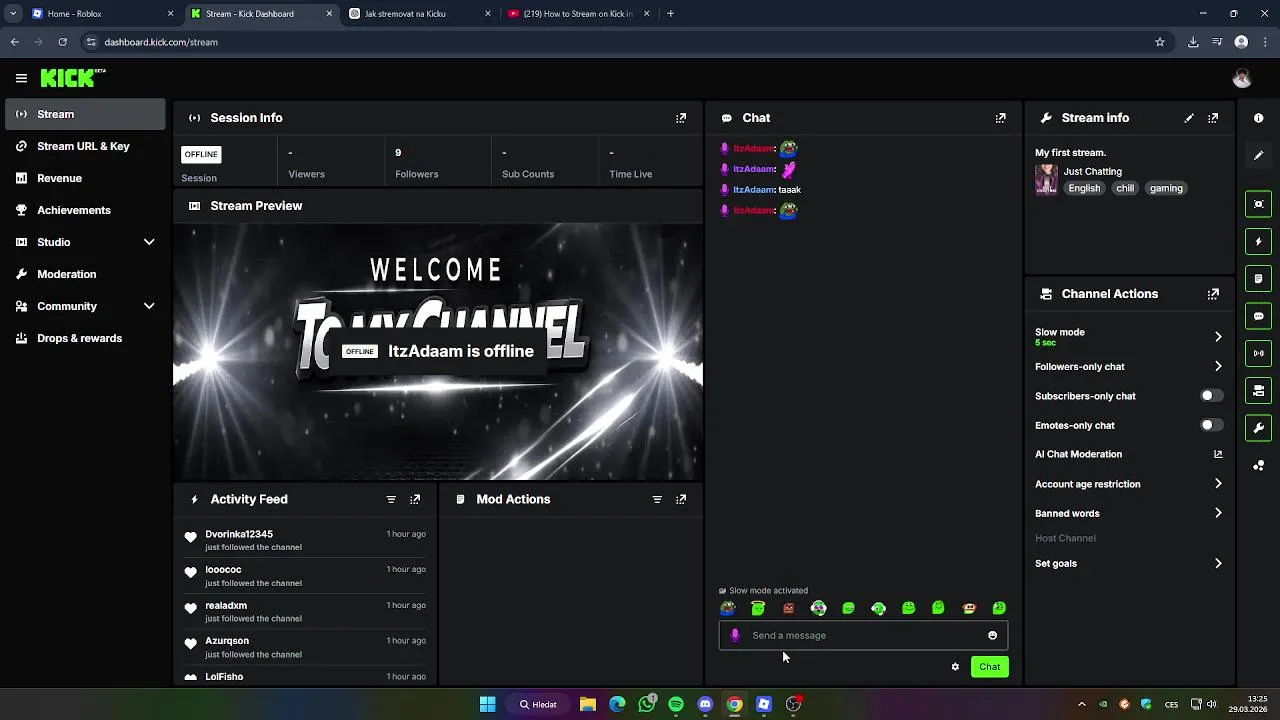Open new browser tab with plus button
Viewport: 1280px width, 720px height.
(x=670, y=14)
